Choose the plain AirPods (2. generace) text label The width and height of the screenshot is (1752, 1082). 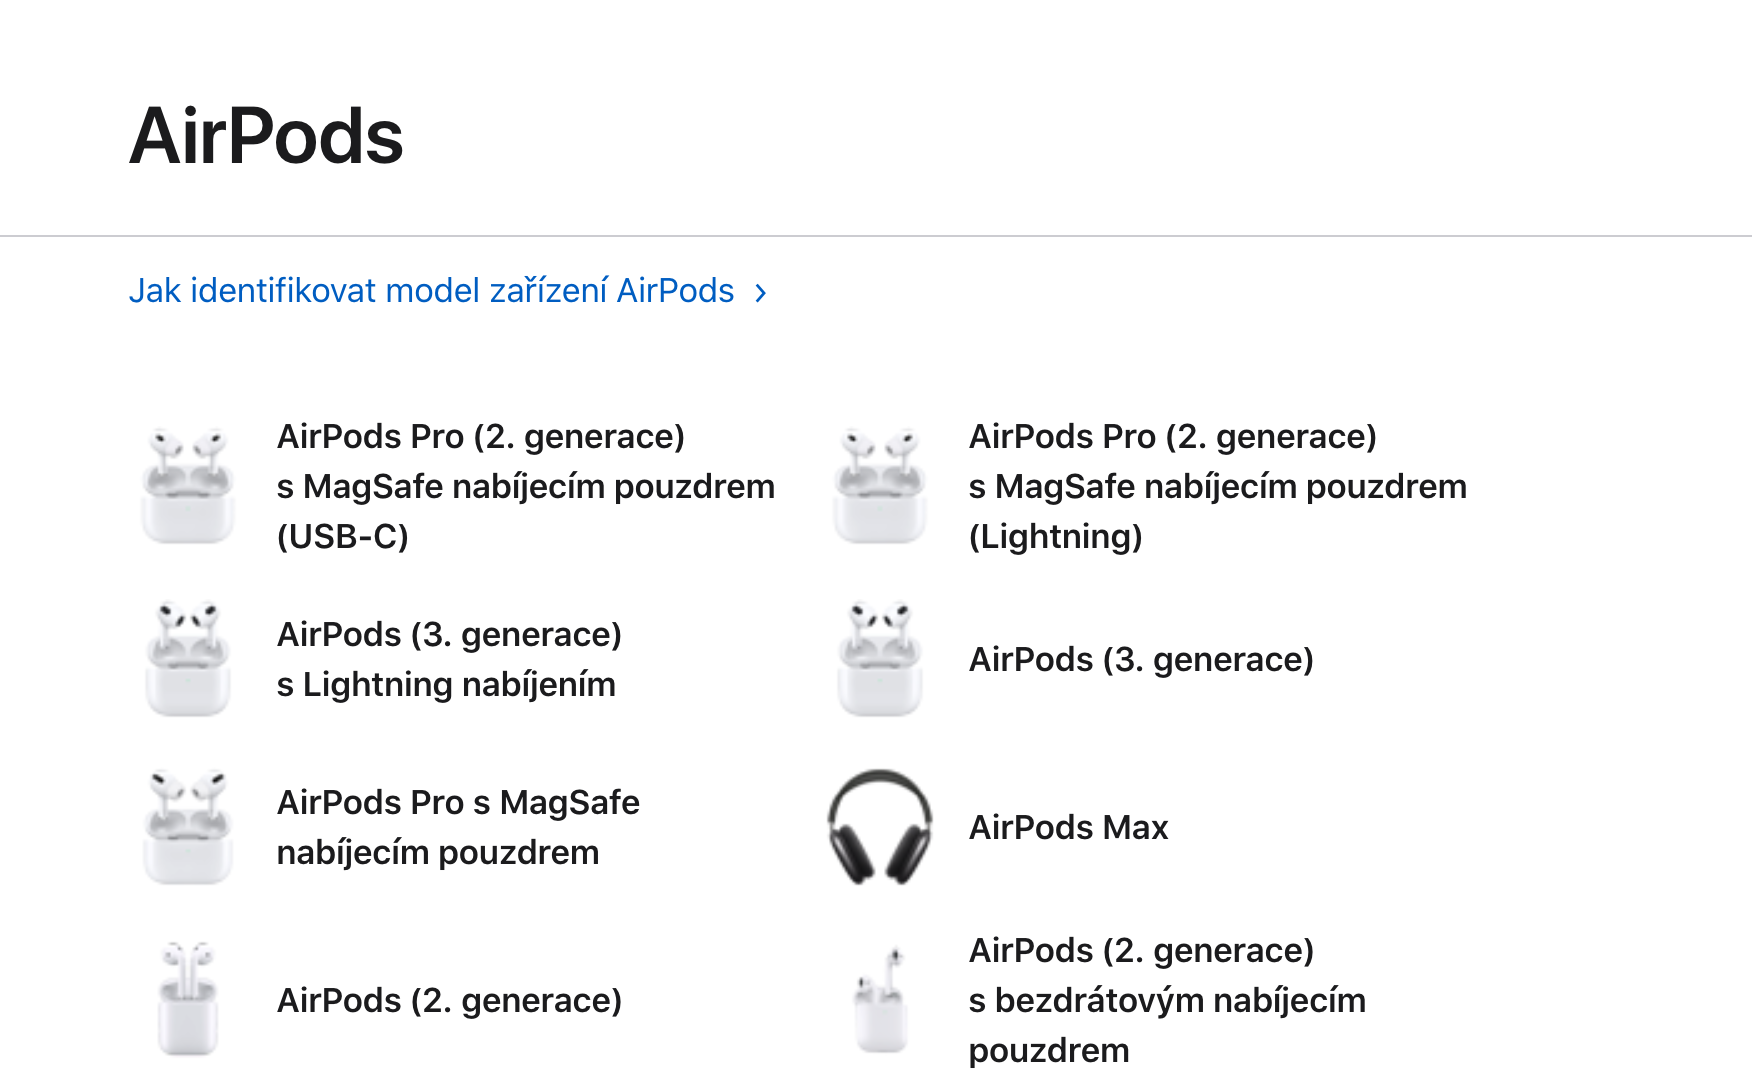tap(449, 1000)
